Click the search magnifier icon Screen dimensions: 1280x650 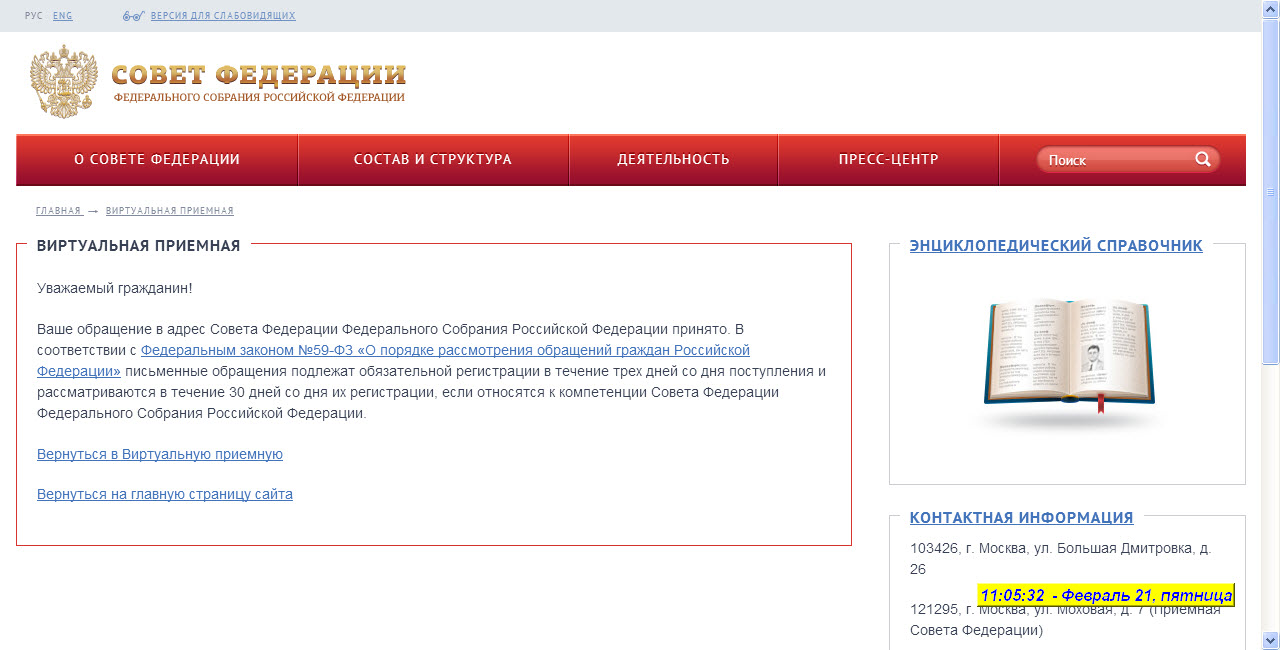tap(1202, 159)
